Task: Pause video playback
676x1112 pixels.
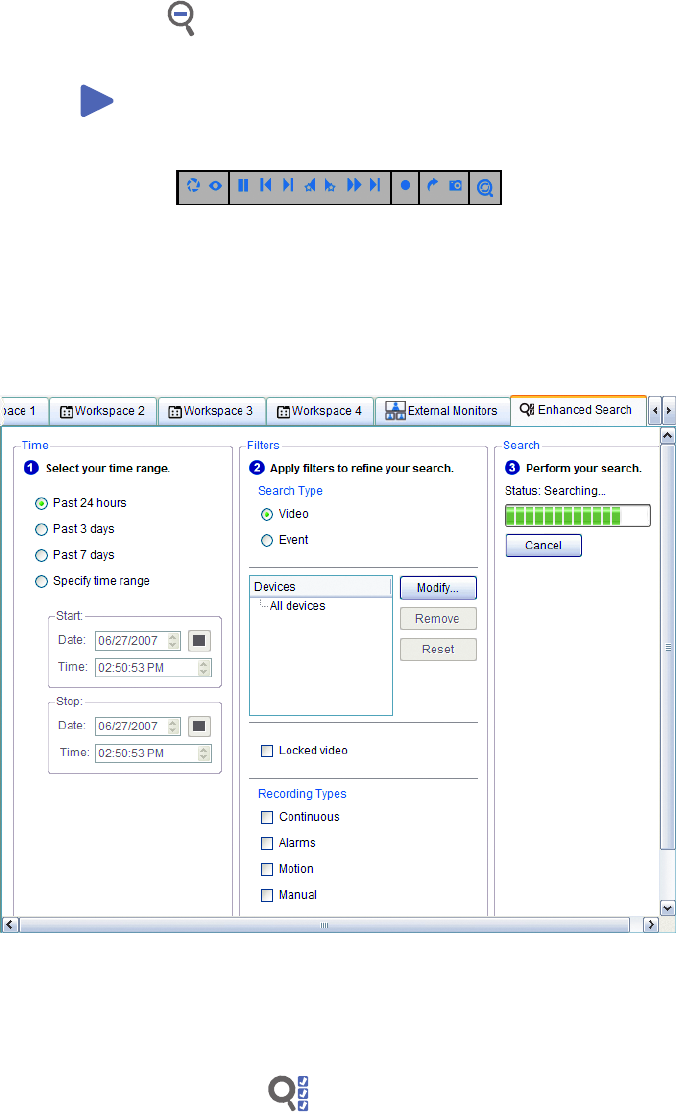Action: (243, 186)
